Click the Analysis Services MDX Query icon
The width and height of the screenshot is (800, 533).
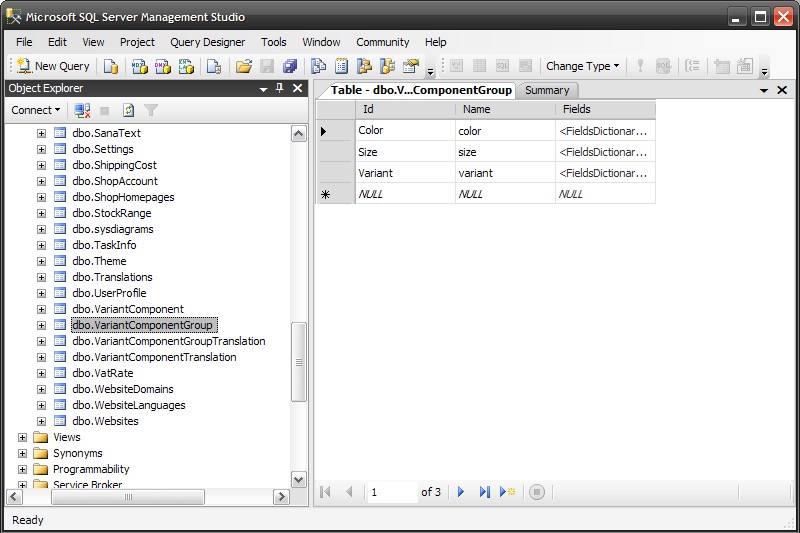139,66
